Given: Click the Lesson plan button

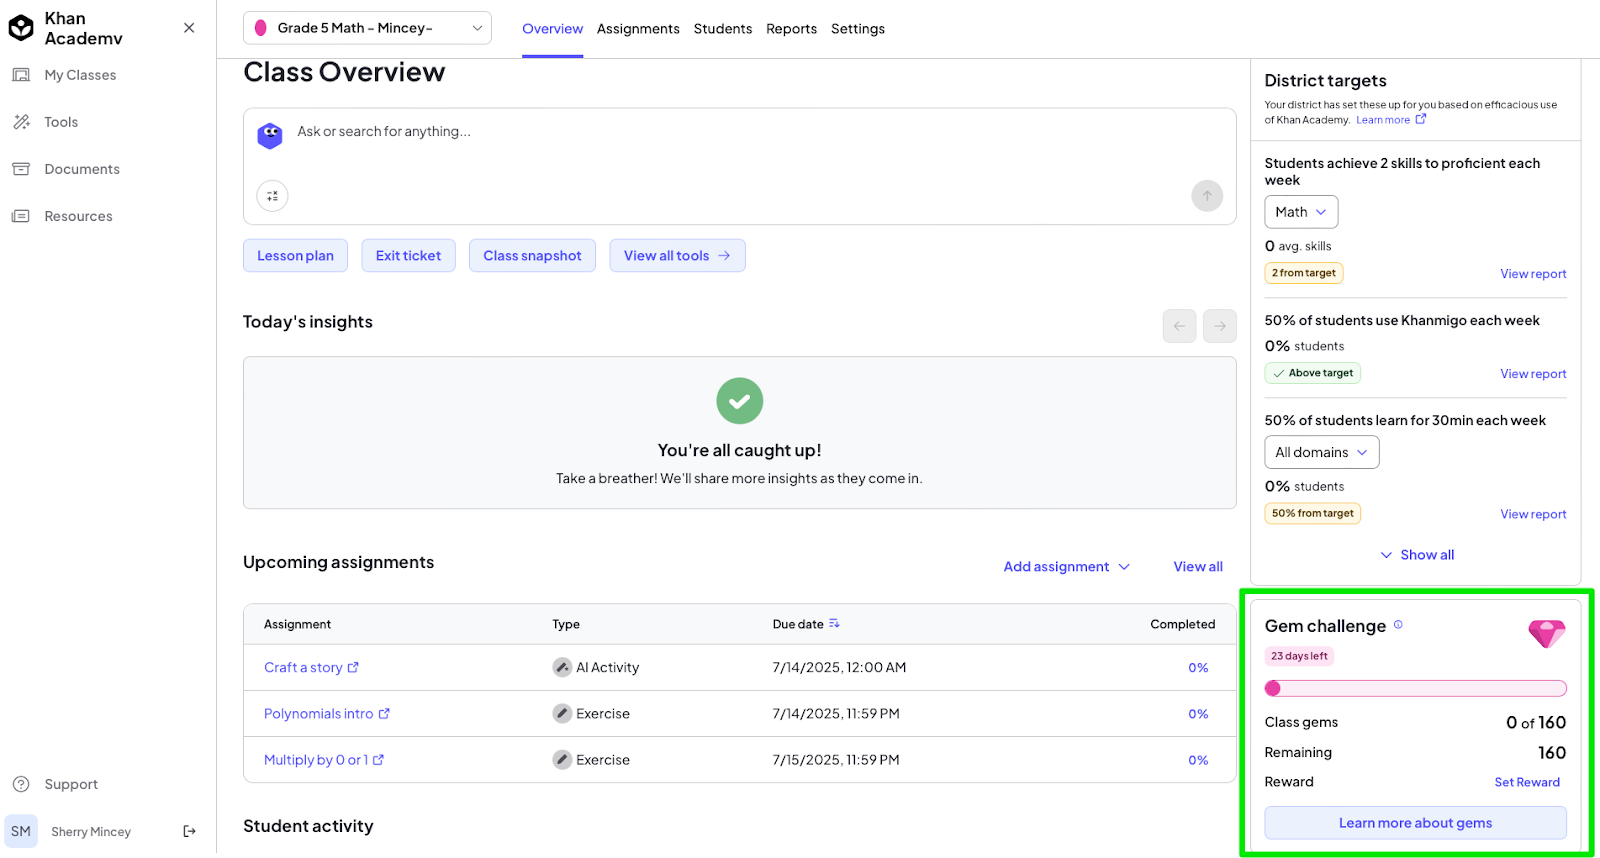Looking at the screenshot, I should click(x=295, y=256).
